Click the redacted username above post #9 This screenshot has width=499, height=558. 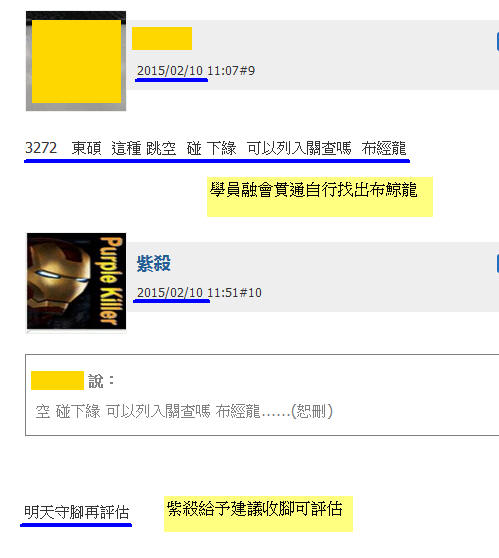[162, 38]
